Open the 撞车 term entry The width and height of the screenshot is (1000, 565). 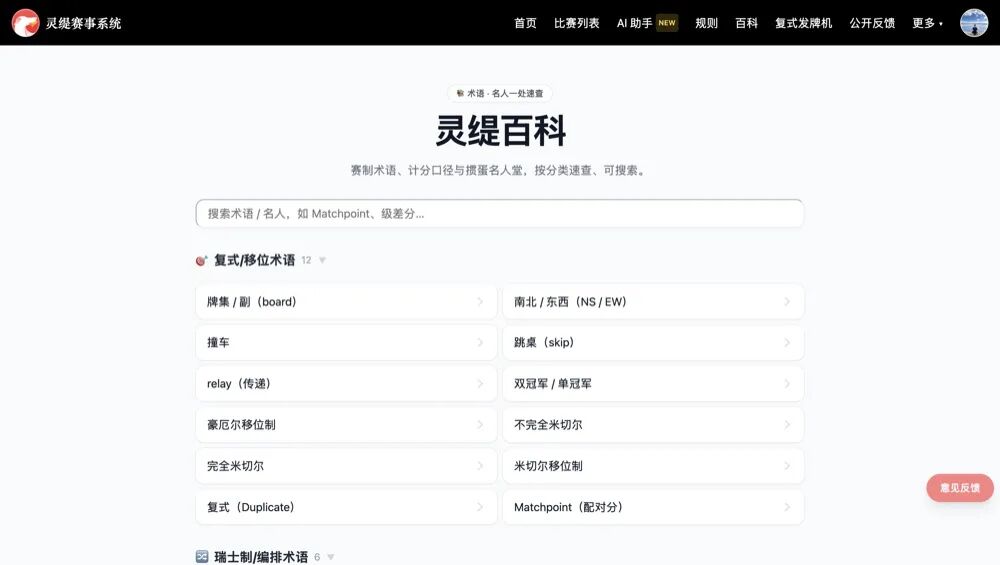(346, 342)
